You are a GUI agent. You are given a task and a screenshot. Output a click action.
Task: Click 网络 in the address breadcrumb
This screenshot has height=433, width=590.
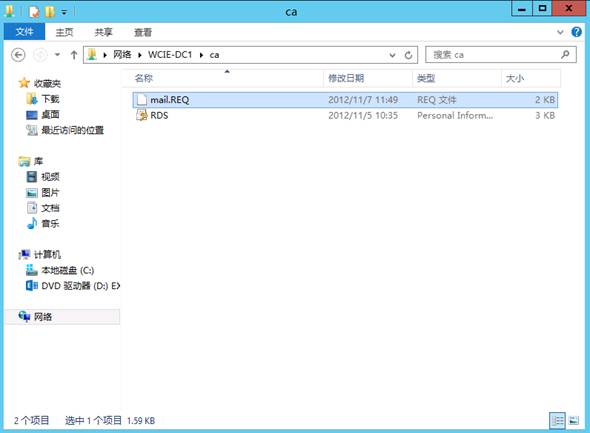tap(122, 55)
